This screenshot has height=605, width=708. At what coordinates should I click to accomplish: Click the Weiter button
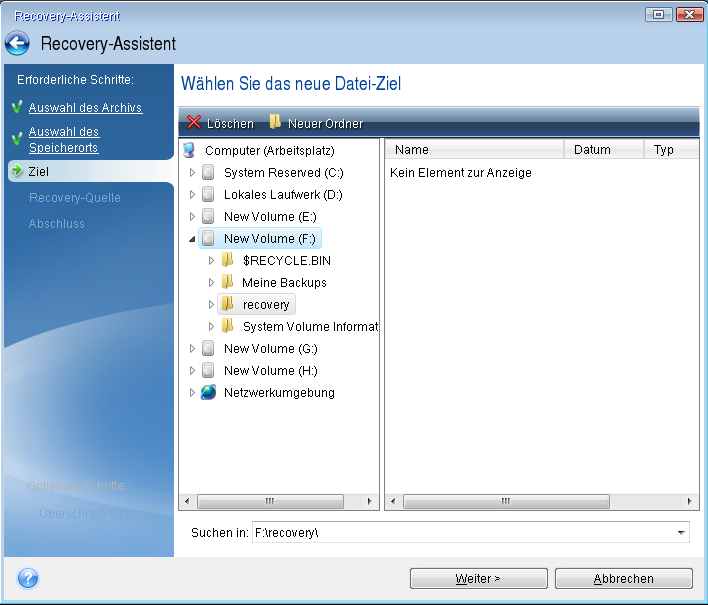(477, 579)
